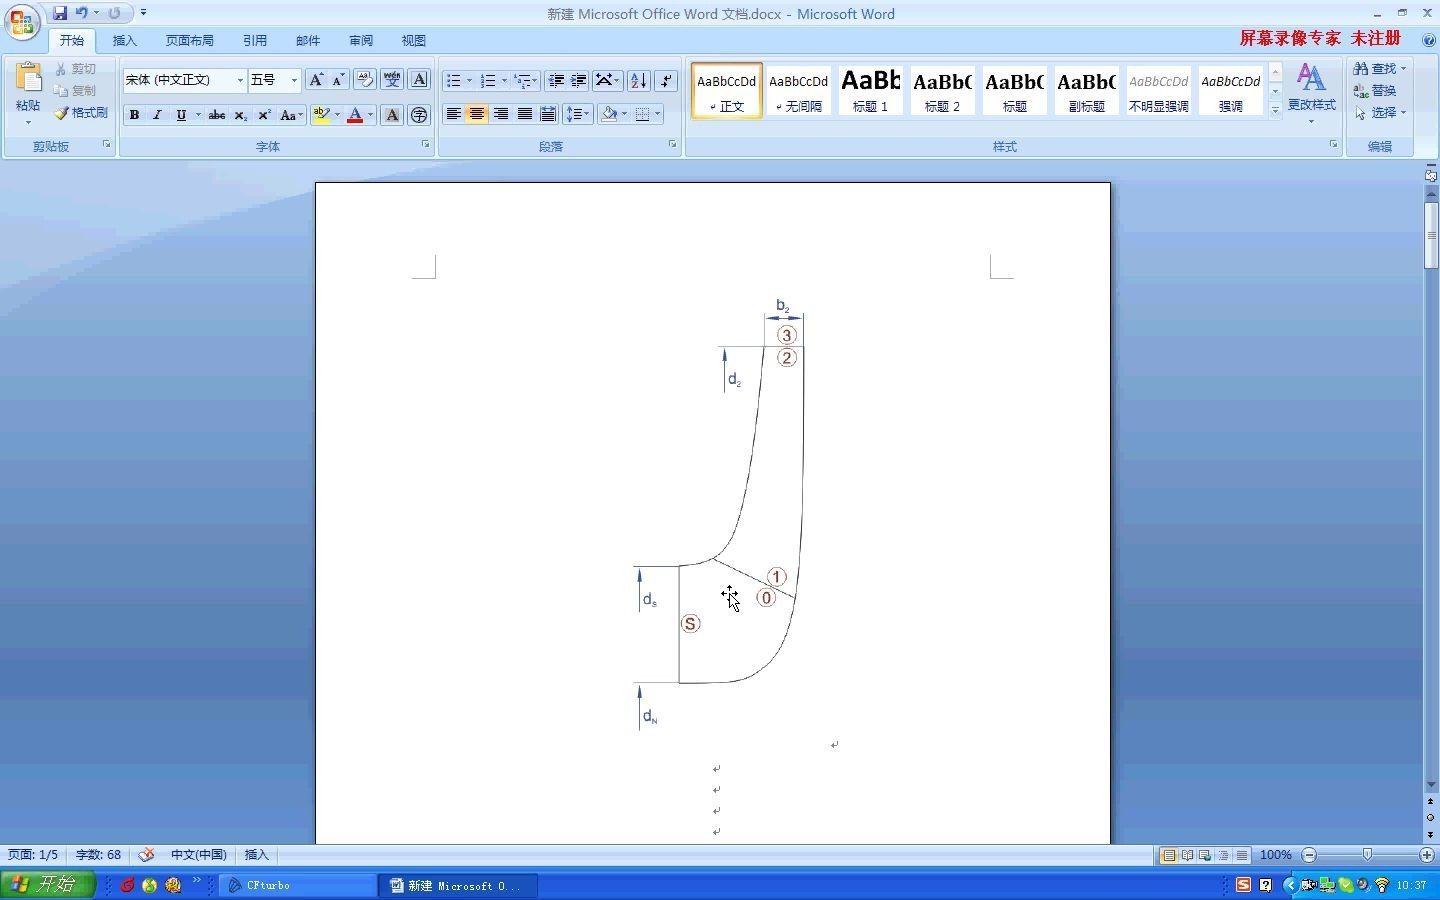Switch to CFturbo in the taskbar

298,885
